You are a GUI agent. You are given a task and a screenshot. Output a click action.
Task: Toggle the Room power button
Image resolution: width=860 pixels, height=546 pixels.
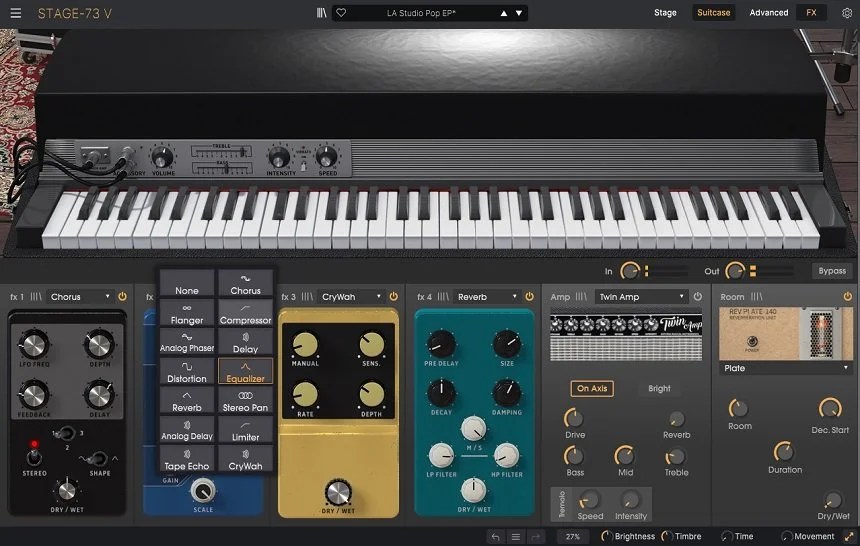pos(848,296)
